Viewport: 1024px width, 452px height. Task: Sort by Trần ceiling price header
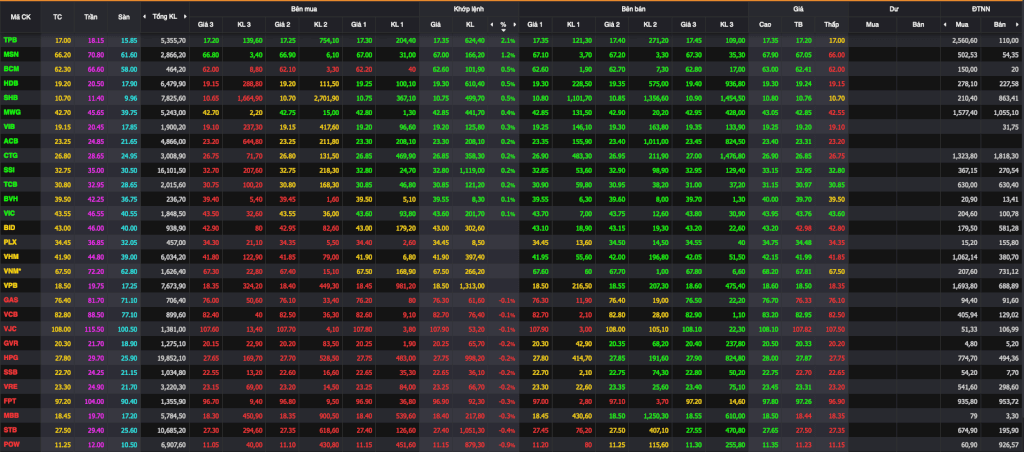pyautogui.click(x=91, y=16)
